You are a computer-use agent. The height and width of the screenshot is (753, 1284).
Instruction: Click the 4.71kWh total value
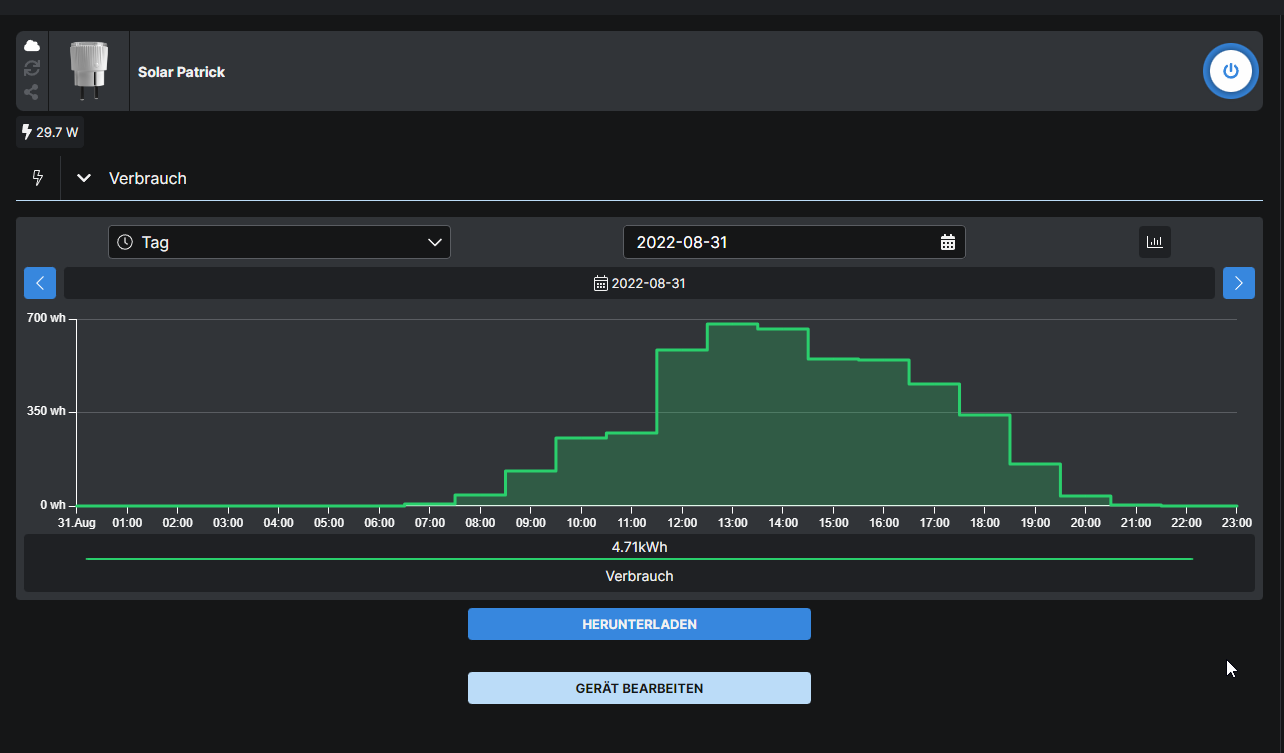[639, 547]
